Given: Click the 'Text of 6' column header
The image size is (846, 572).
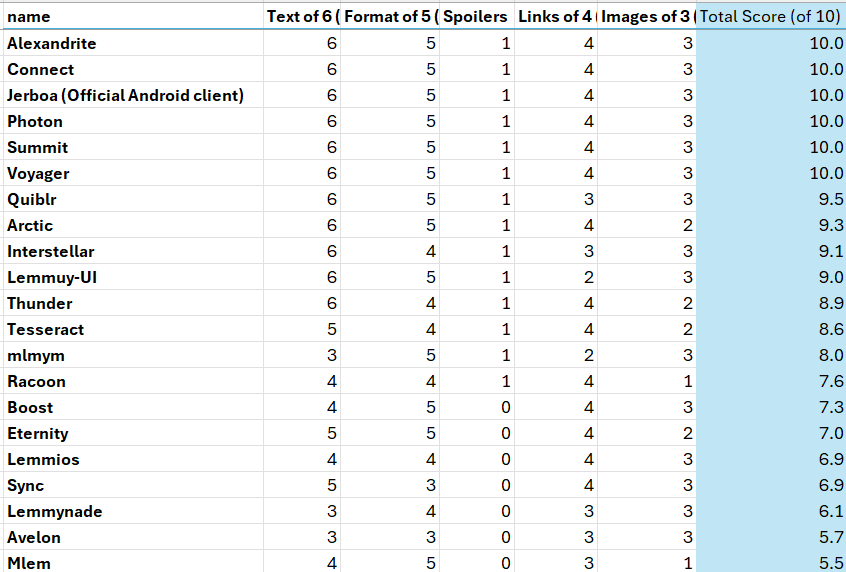Looking at the screenshot, I should [x=302, y=16].
